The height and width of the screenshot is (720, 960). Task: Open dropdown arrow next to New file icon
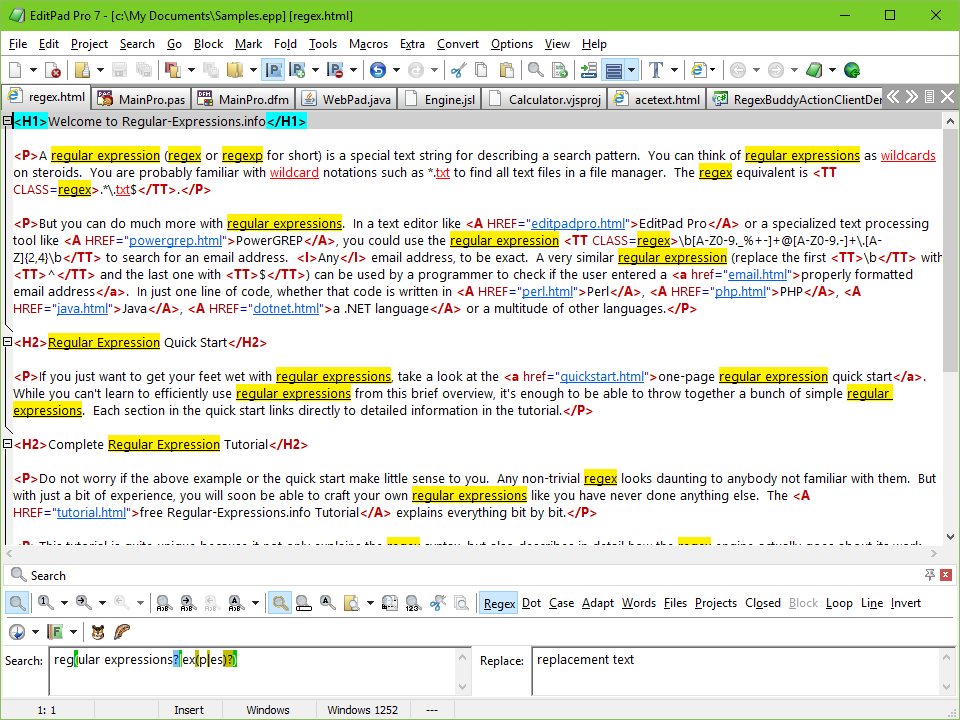tap(33, 70)
